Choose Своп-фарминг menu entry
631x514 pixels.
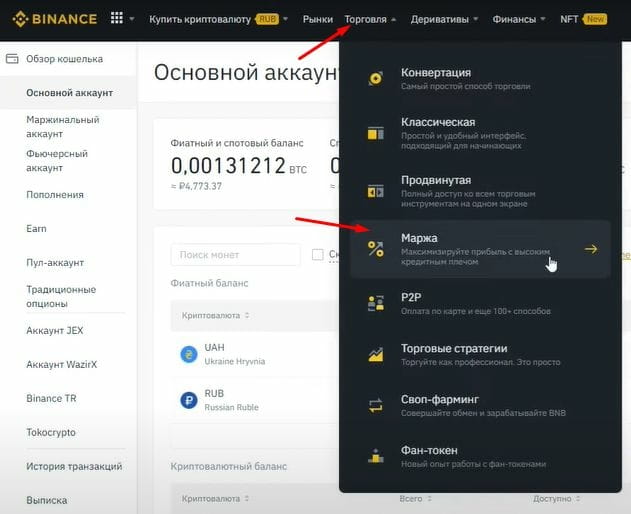[480, 405]
